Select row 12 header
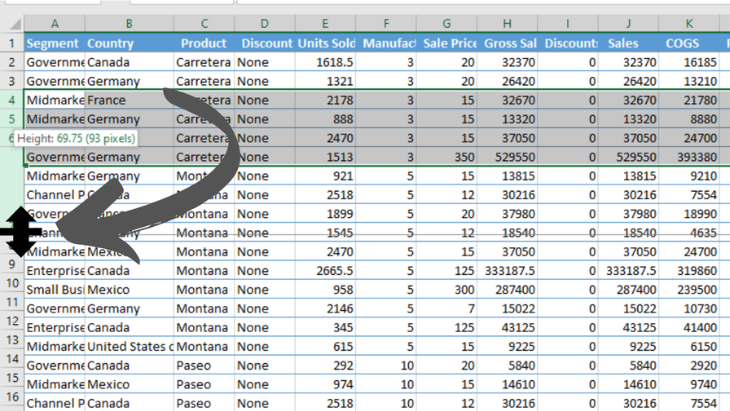 (13, 321)
